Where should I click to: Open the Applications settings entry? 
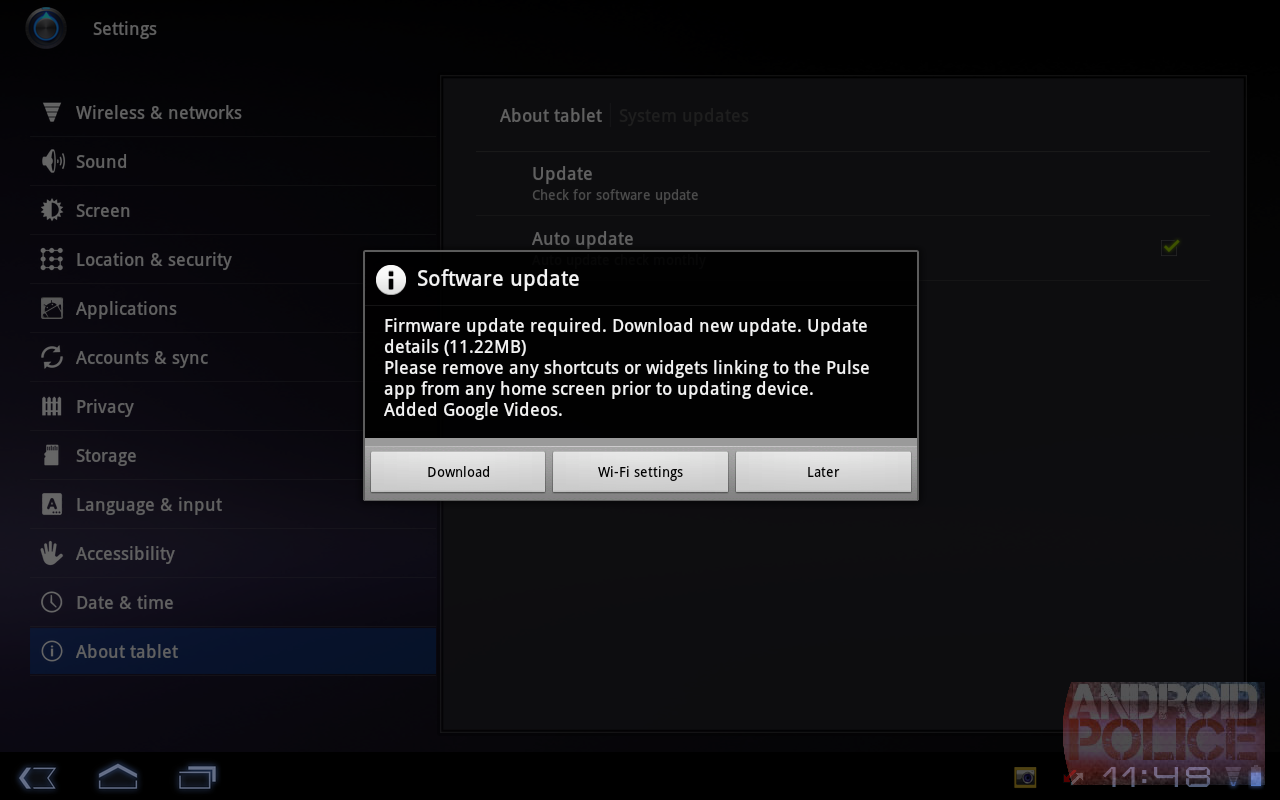(233, 308)
